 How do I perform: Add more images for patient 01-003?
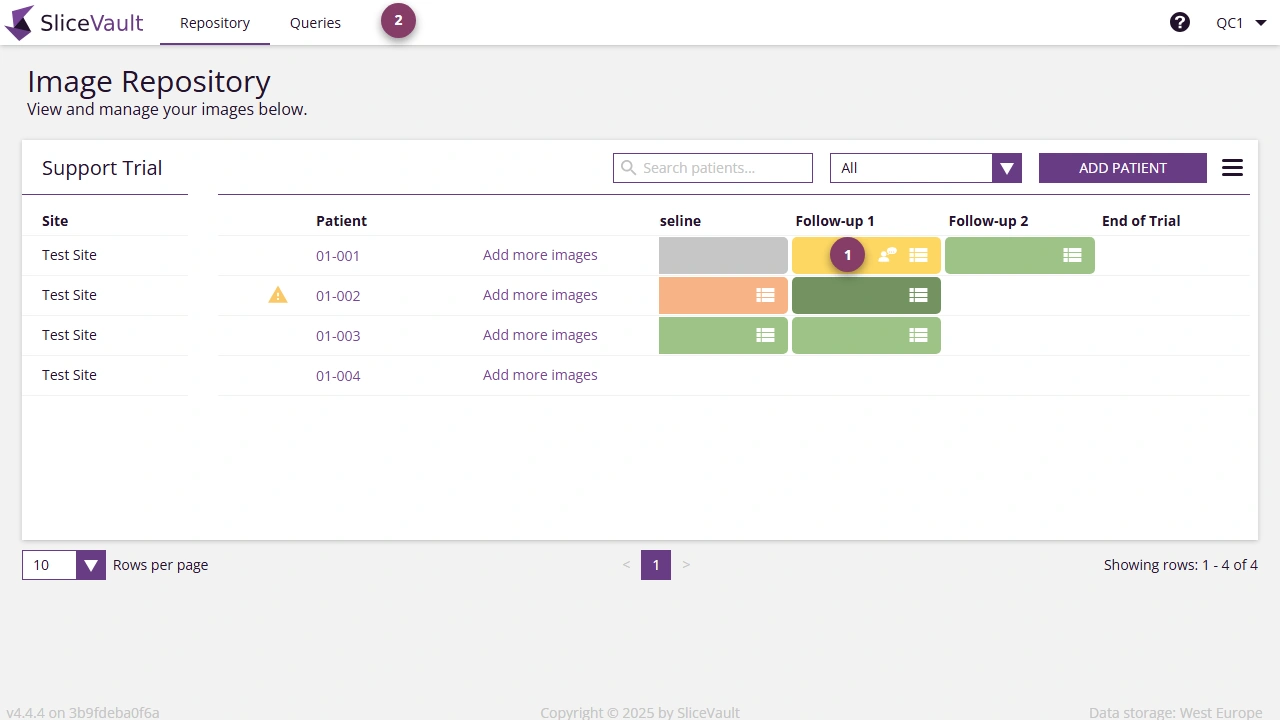(x=540, y=335)
